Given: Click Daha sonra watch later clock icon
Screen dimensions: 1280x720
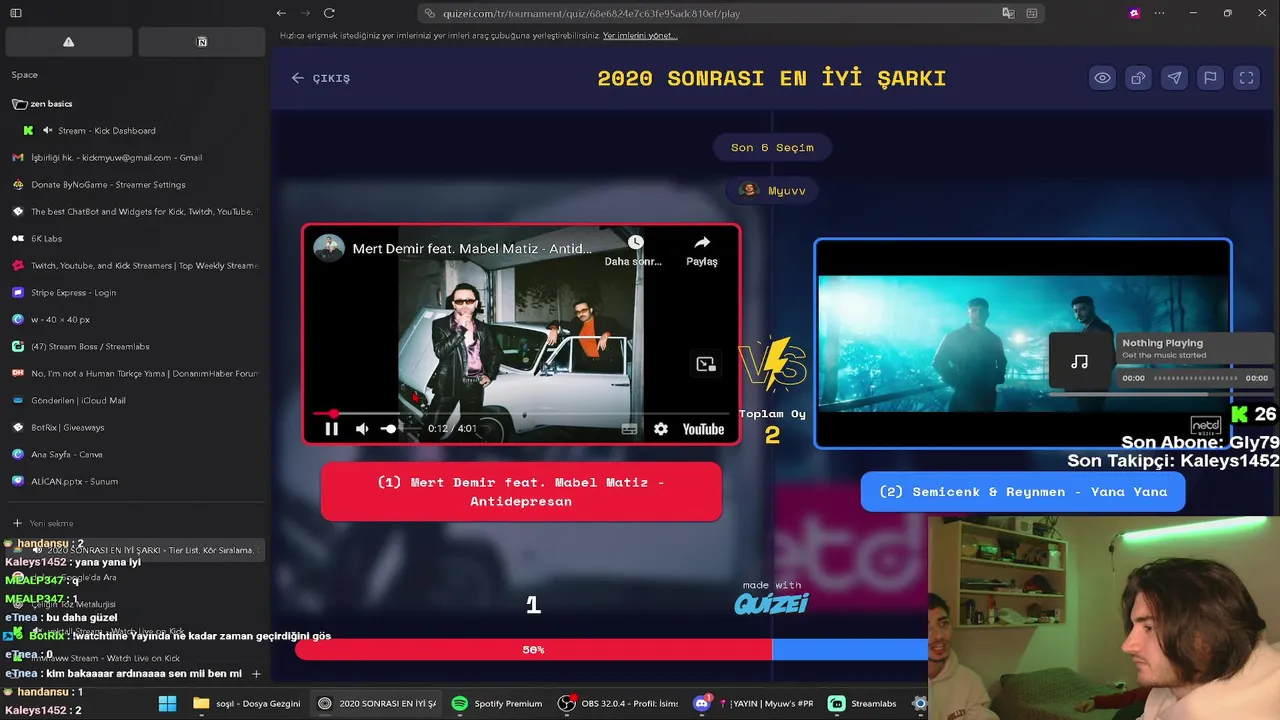Looking at the screenshot, I should (635, 243).
